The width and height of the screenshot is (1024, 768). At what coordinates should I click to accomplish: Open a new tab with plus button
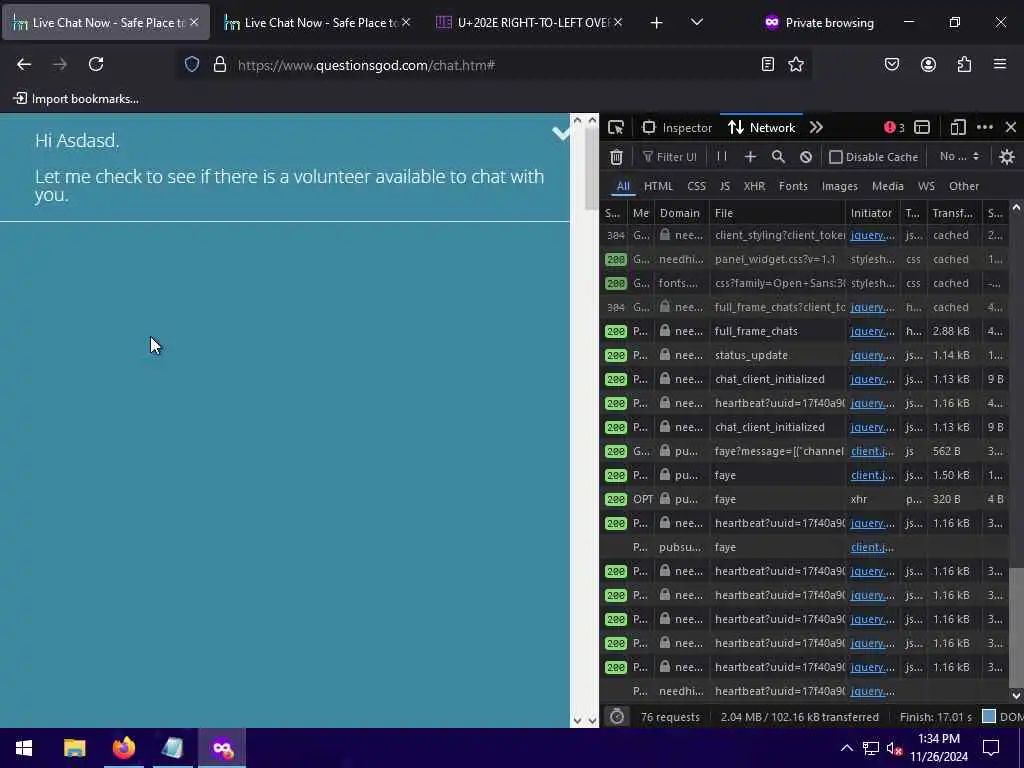pos(656,23)
